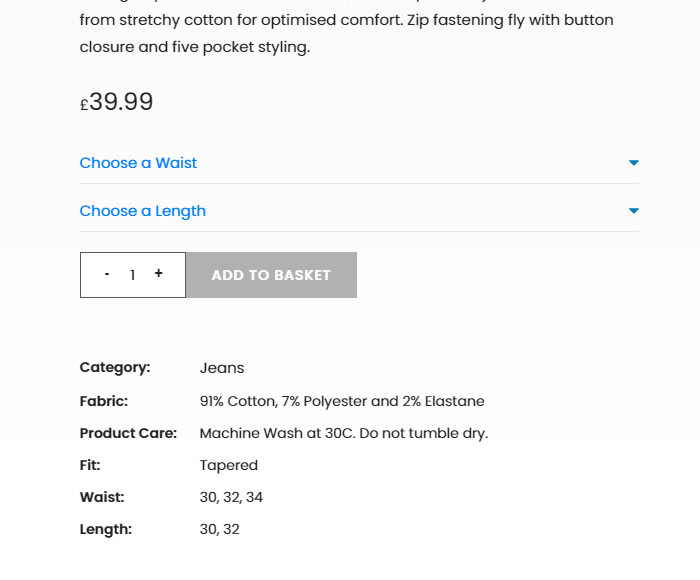Click the waist sizes 30, 32, 34
This screenshot has width=700, height=580.
click(x=231, y=497)
